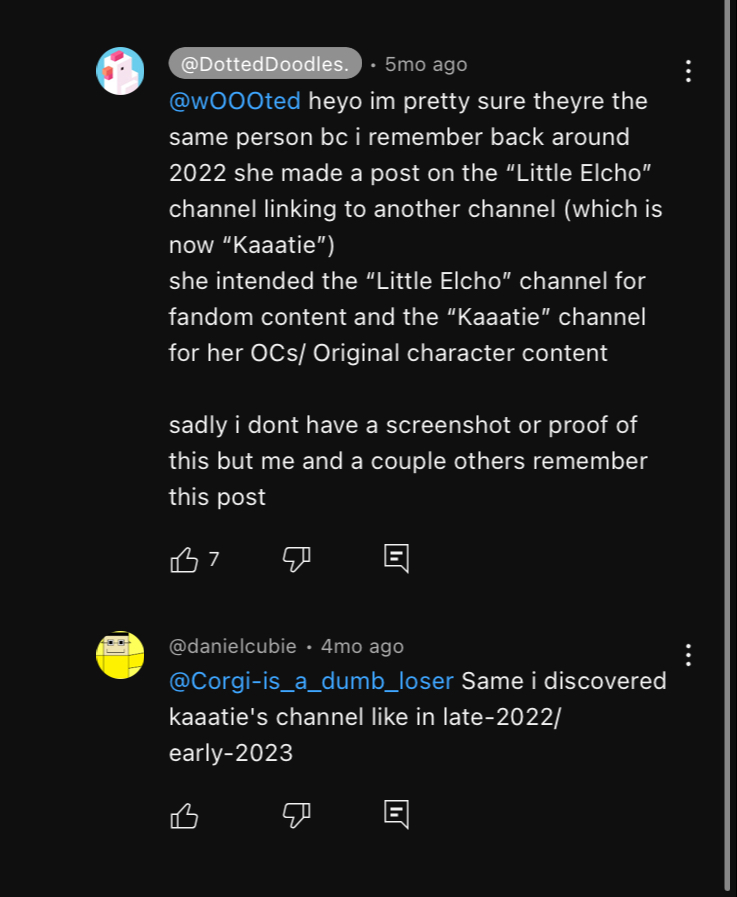Open the DottedDoodles chicken avatar profile

point(120,71)
